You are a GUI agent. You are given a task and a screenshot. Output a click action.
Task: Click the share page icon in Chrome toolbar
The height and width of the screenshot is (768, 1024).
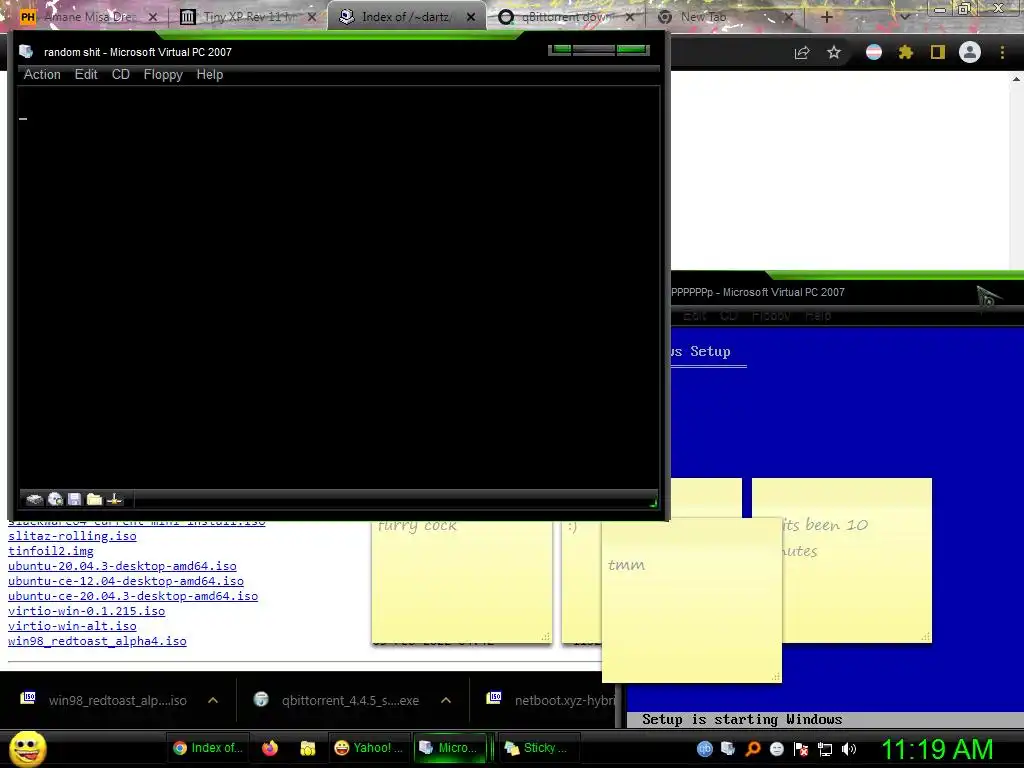tap(802, 52)
